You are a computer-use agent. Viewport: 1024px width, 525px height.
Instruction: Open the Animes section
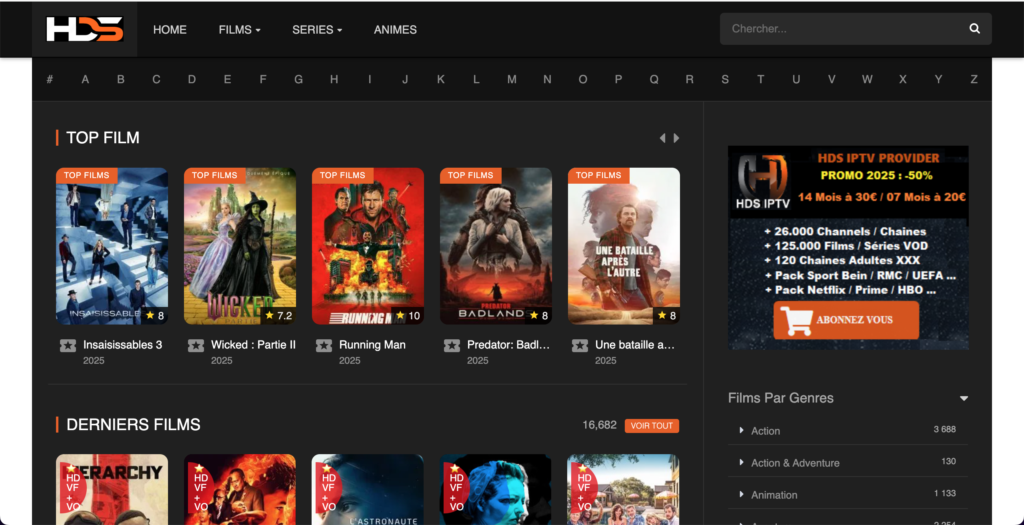pyautogui.click(x=395, y=30)
